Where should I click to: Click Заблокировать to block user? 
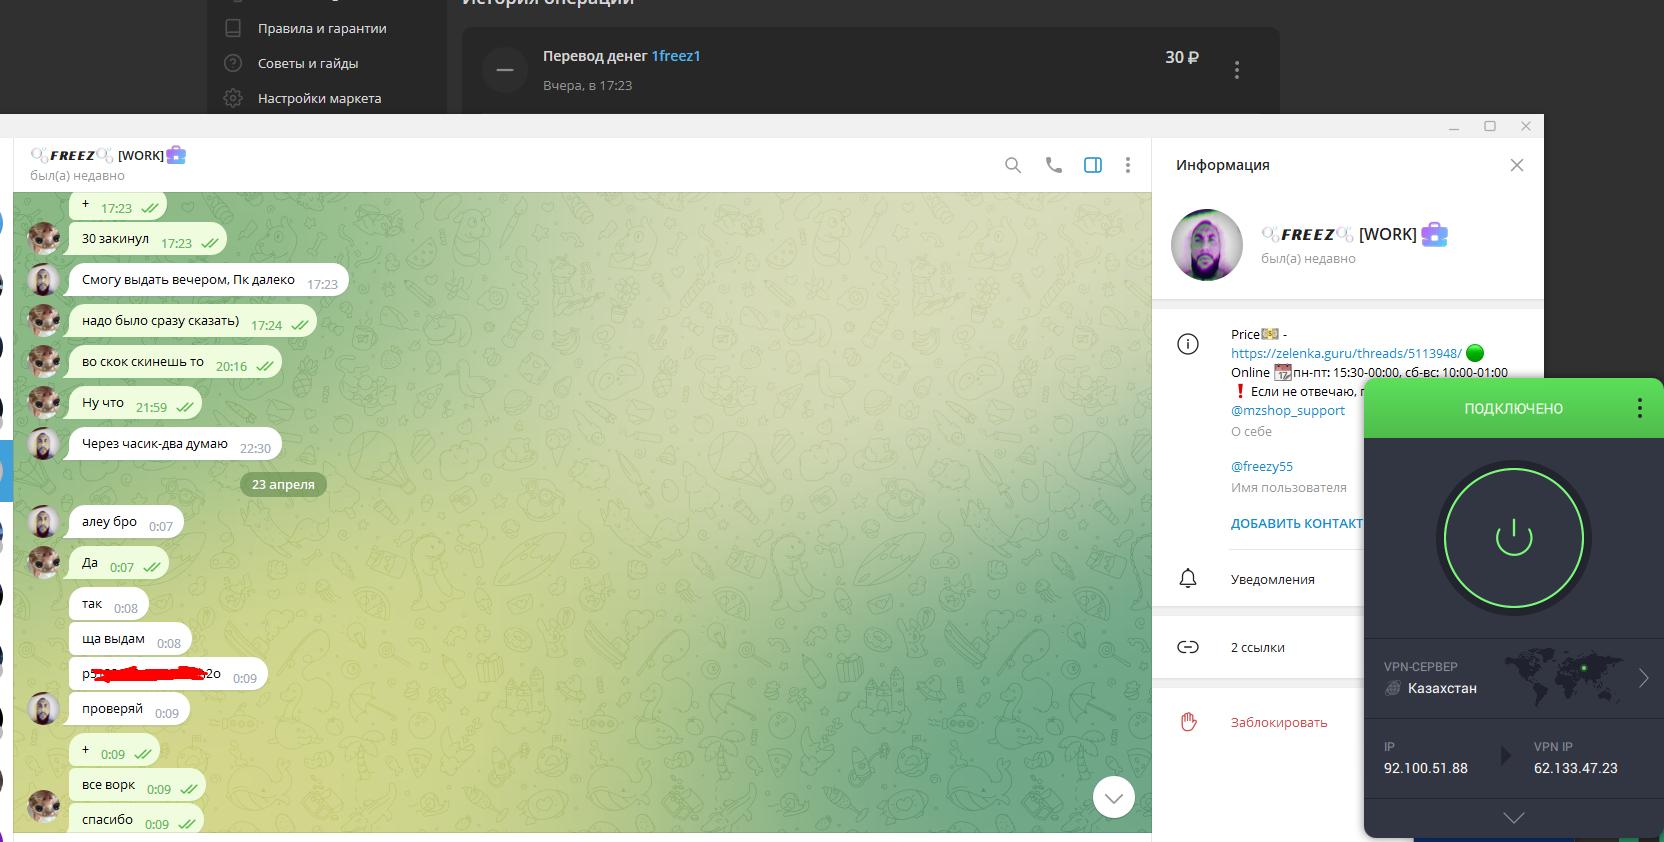(1279, 722)
